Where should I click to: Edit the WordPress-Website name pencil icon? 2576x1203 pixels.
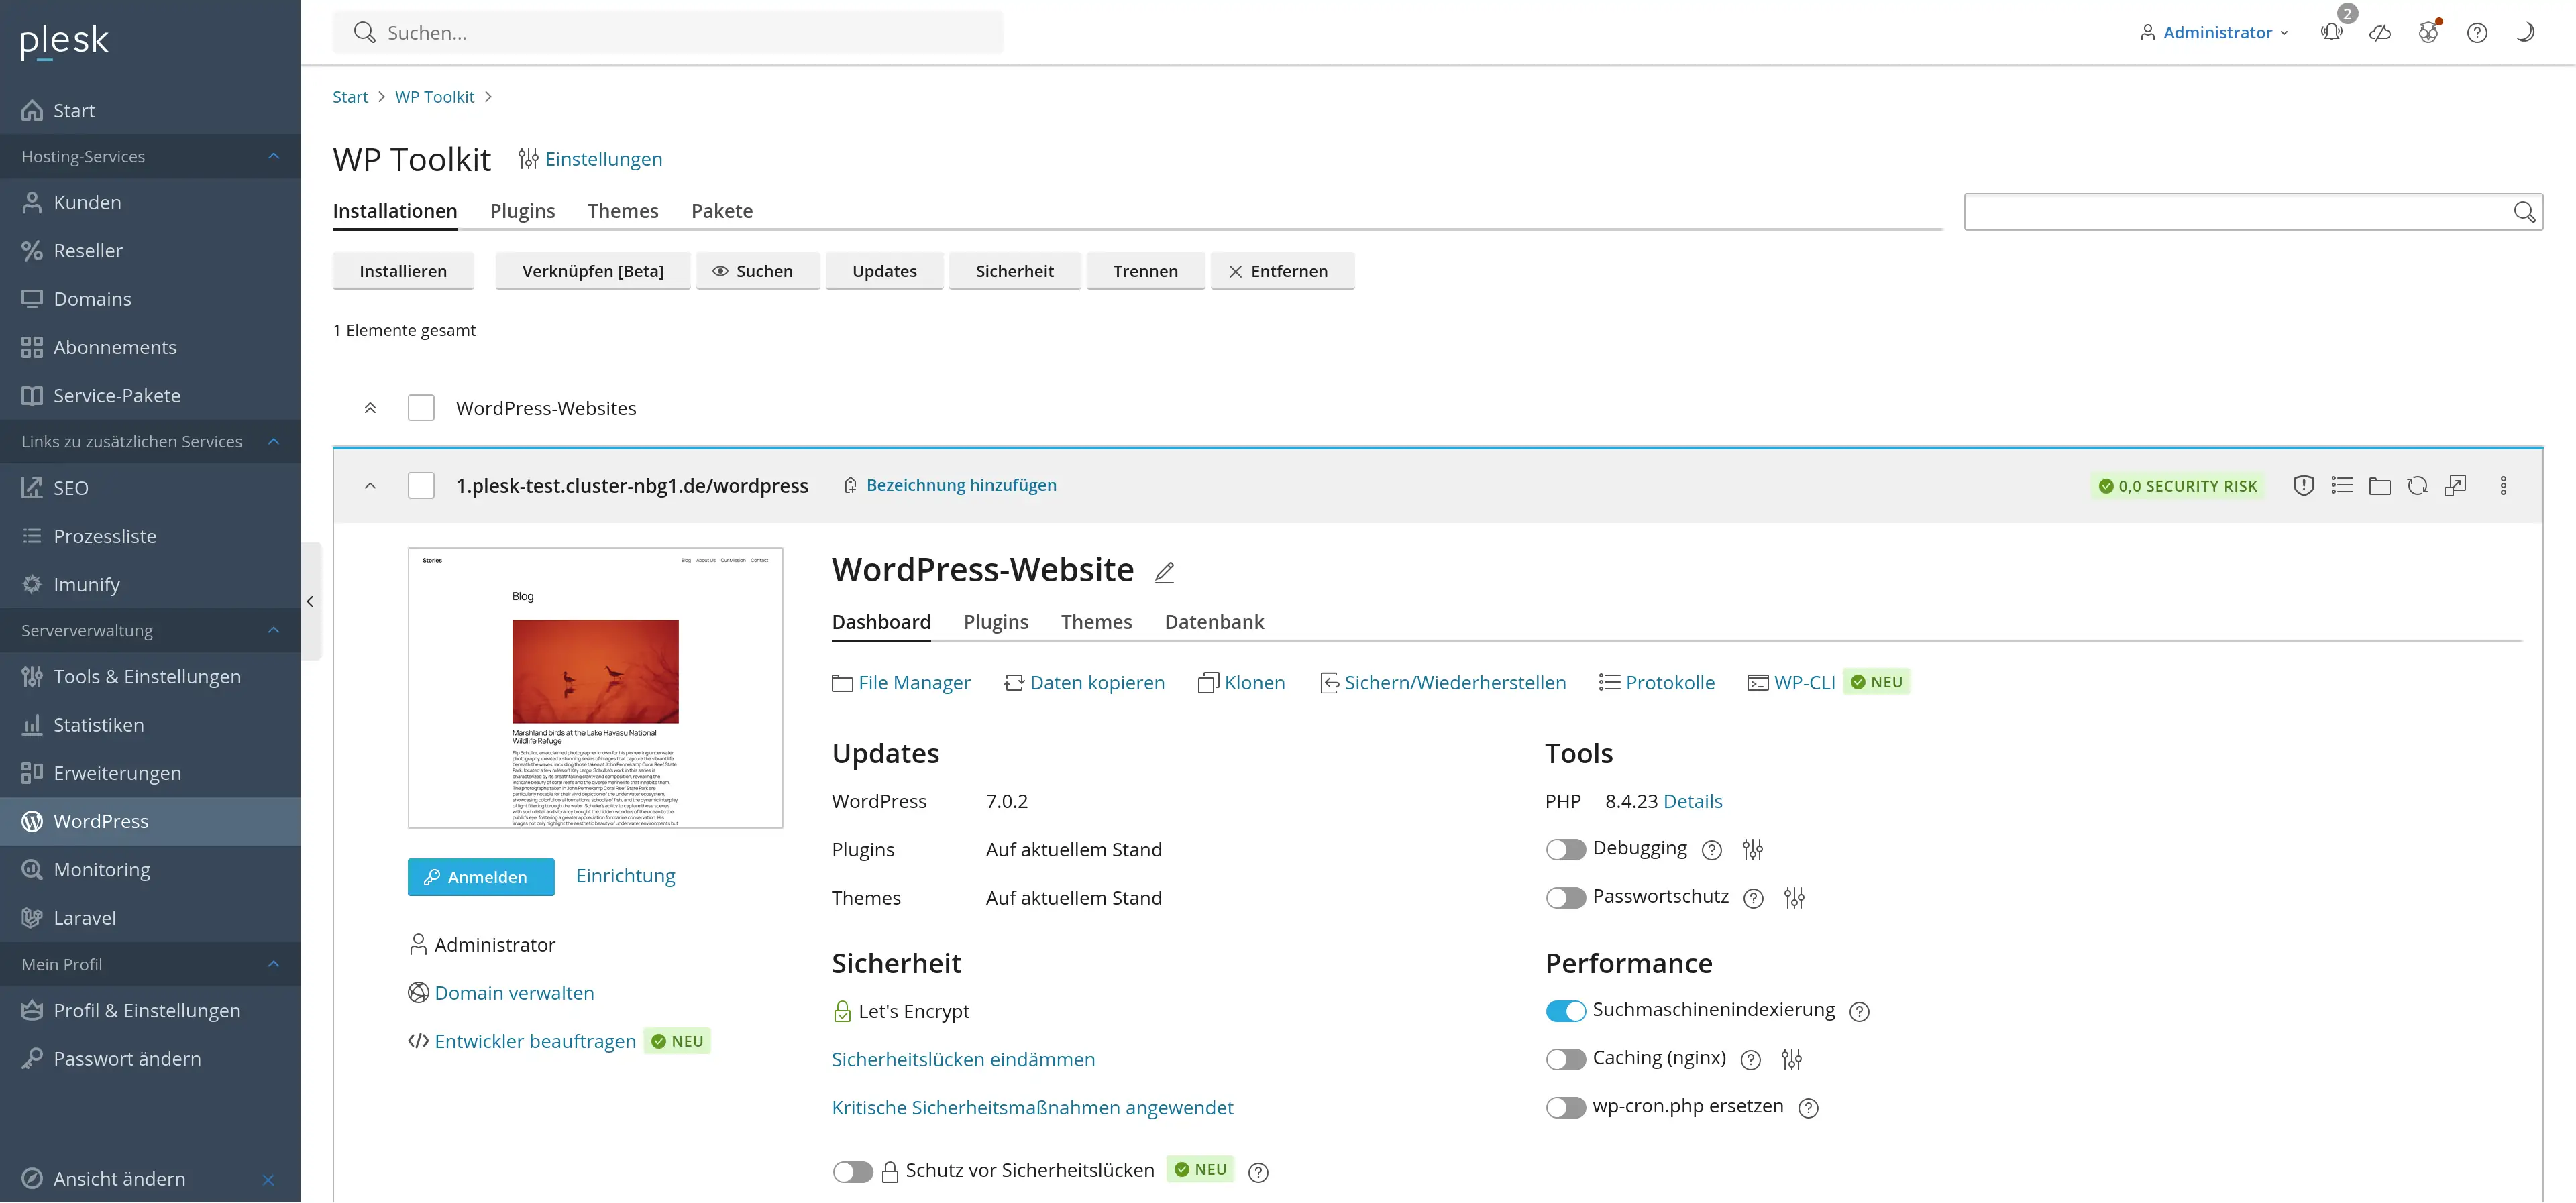(1164, 572)
